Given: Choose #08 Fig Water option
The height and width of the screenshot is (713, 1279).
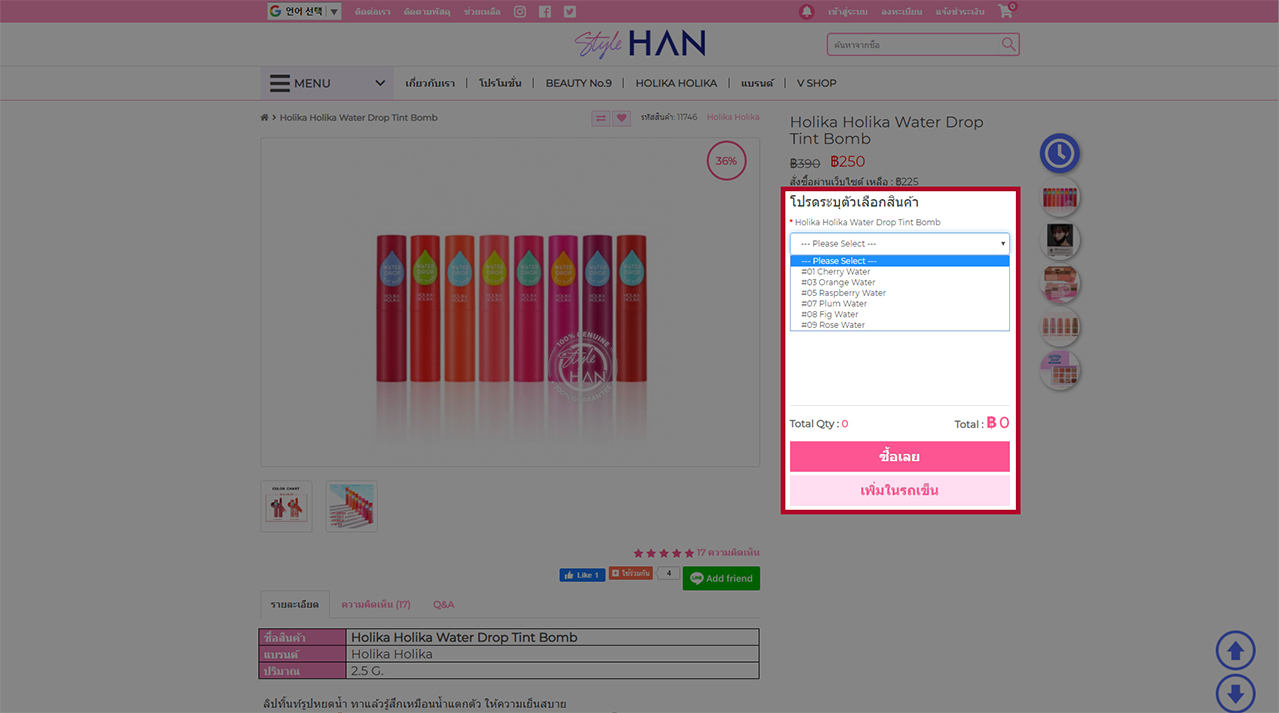Looking at the screenshot, I should (900, 314).
